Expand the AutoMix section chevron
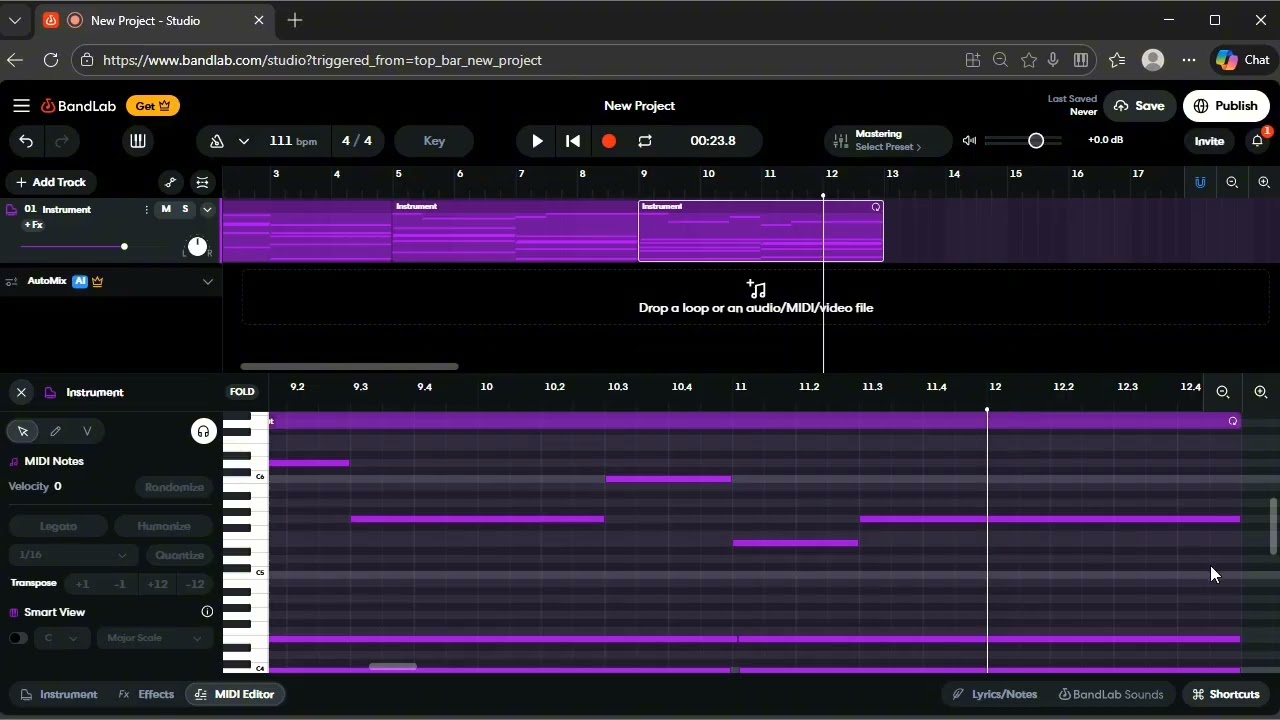 coord(208,282)
